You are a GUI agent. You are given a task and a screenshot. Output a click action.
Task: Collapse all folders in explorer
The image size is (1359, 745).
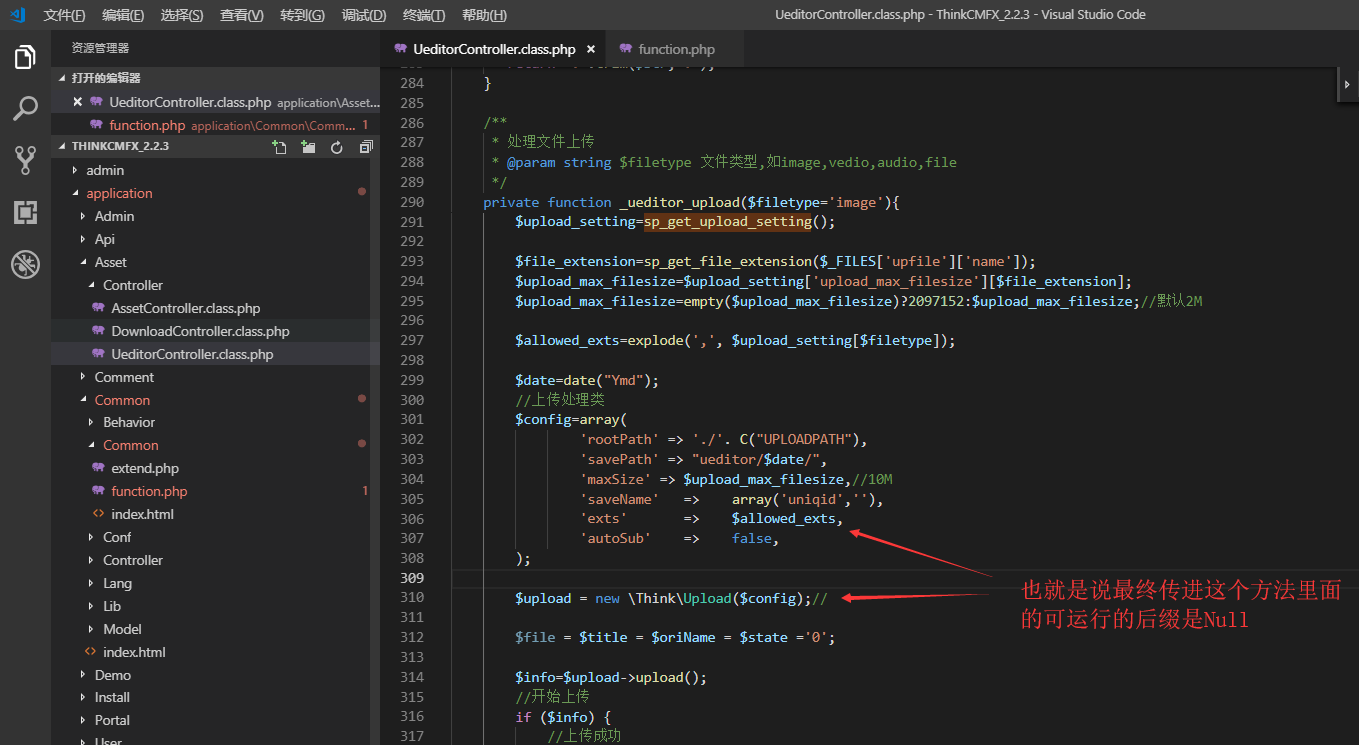pyautogui.click(x=365, y=147)
